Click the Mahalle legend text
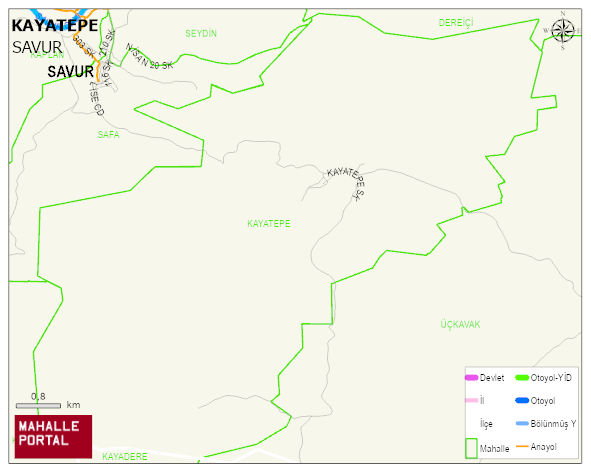Viewport: 591px width, 472px height. click(495, 449)
